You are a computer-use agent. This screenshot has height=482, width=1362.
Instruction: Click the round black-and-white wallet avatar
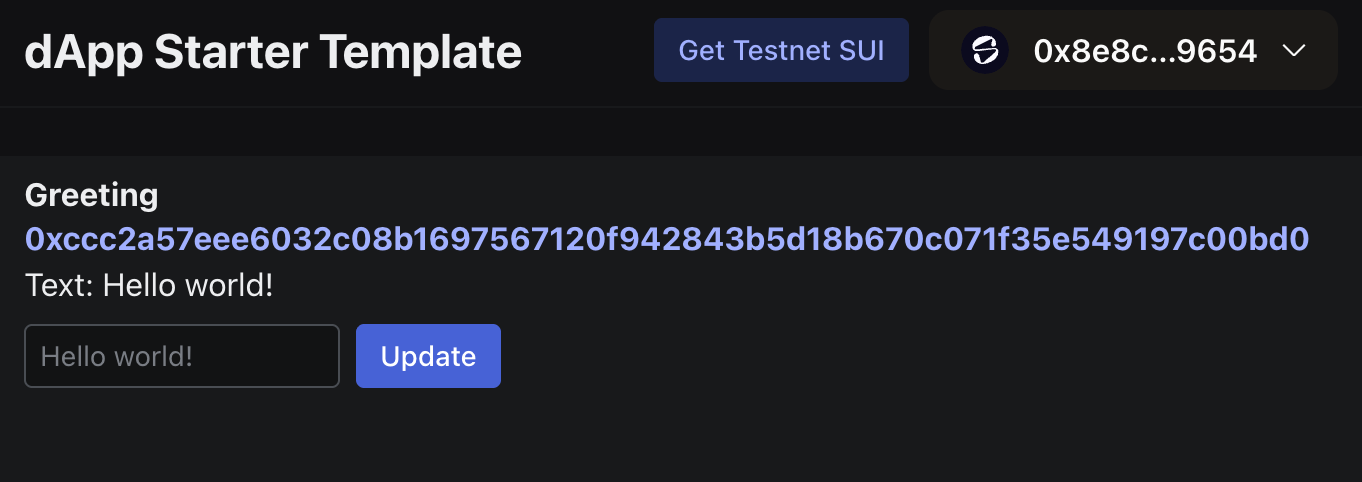point(985,51)
